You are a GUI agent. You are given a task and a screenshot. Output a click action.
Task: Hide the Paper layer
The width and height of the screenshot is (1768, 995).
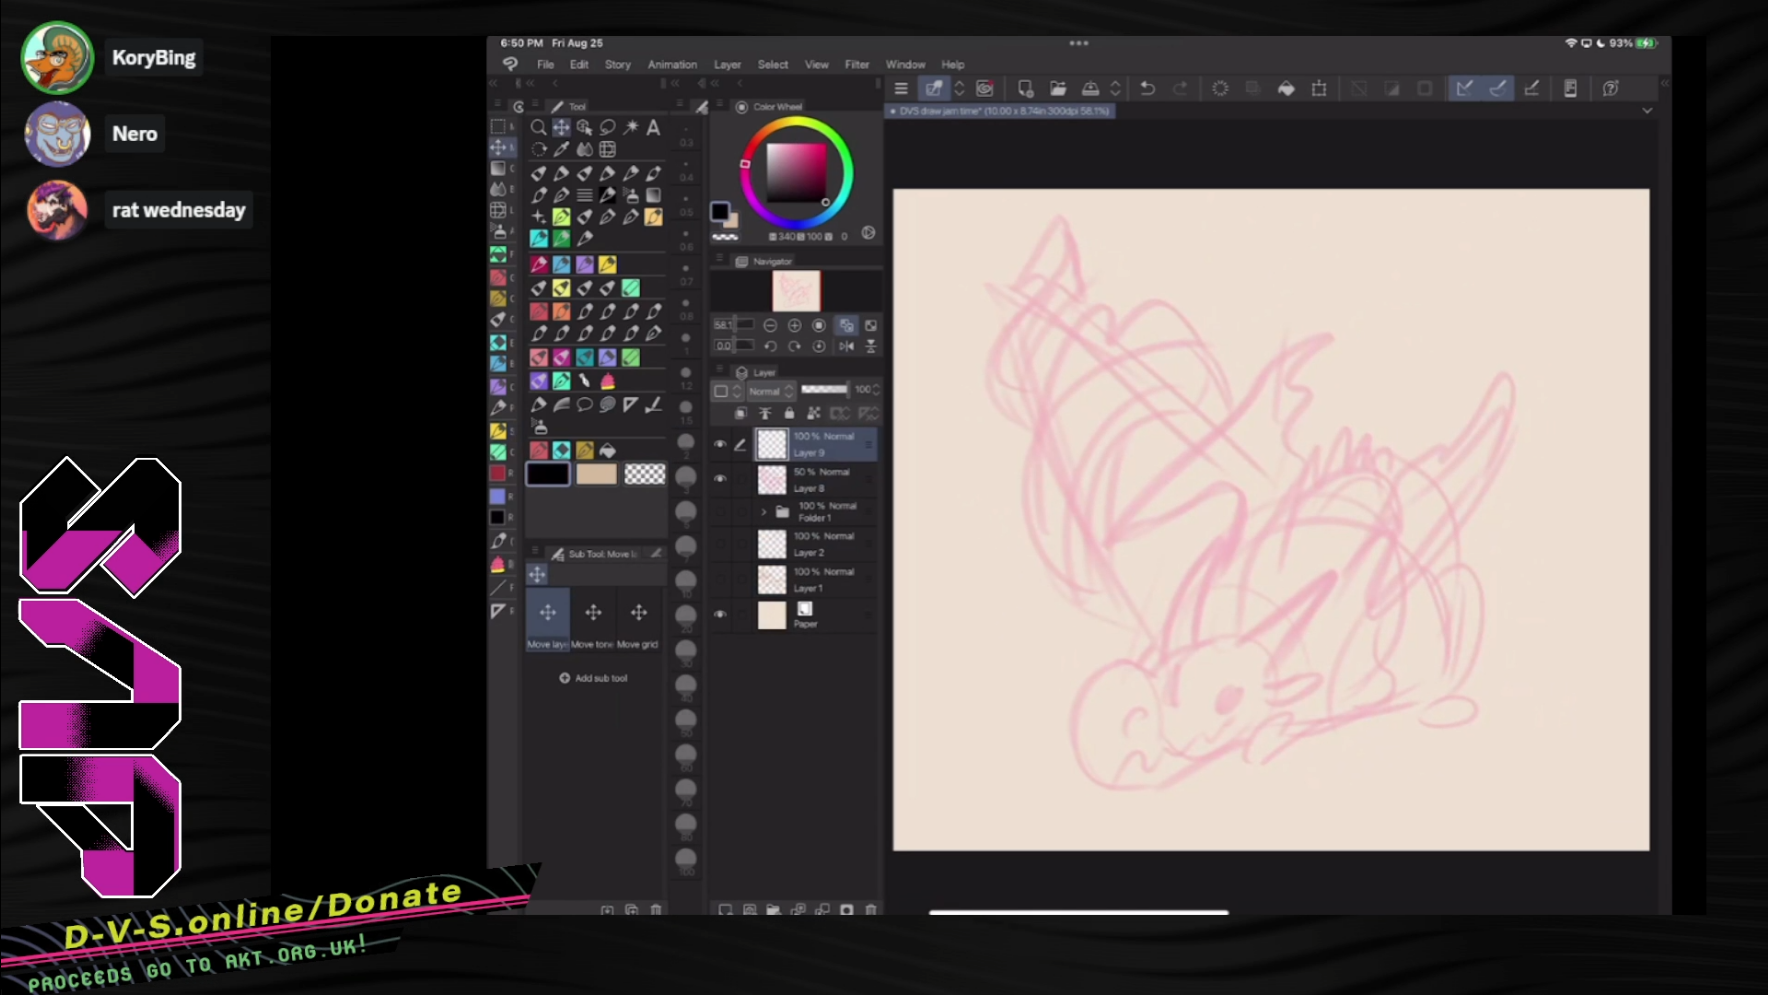pyautogui.click(x=720, y=615)
